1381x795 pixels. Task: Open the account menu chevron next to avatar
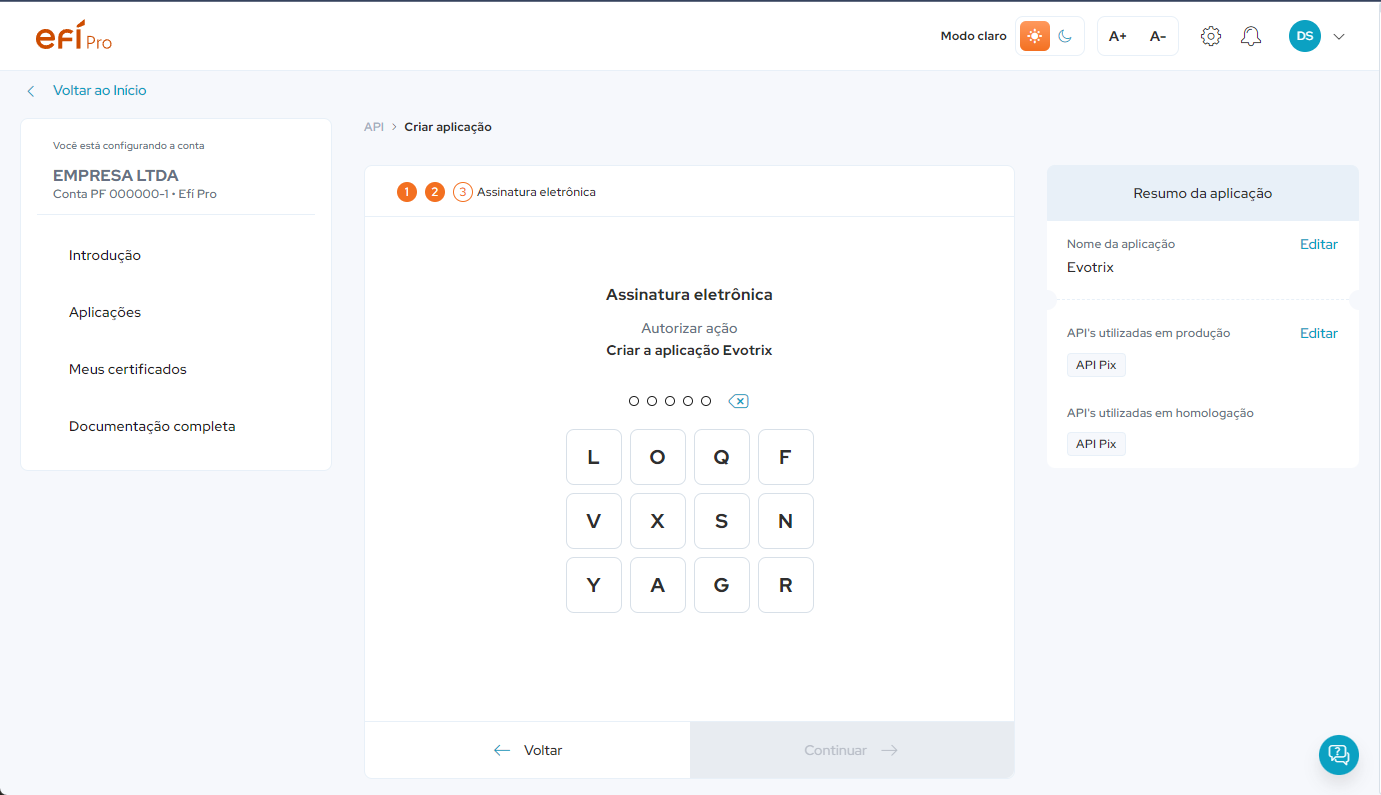click(x=1338, y=36)
